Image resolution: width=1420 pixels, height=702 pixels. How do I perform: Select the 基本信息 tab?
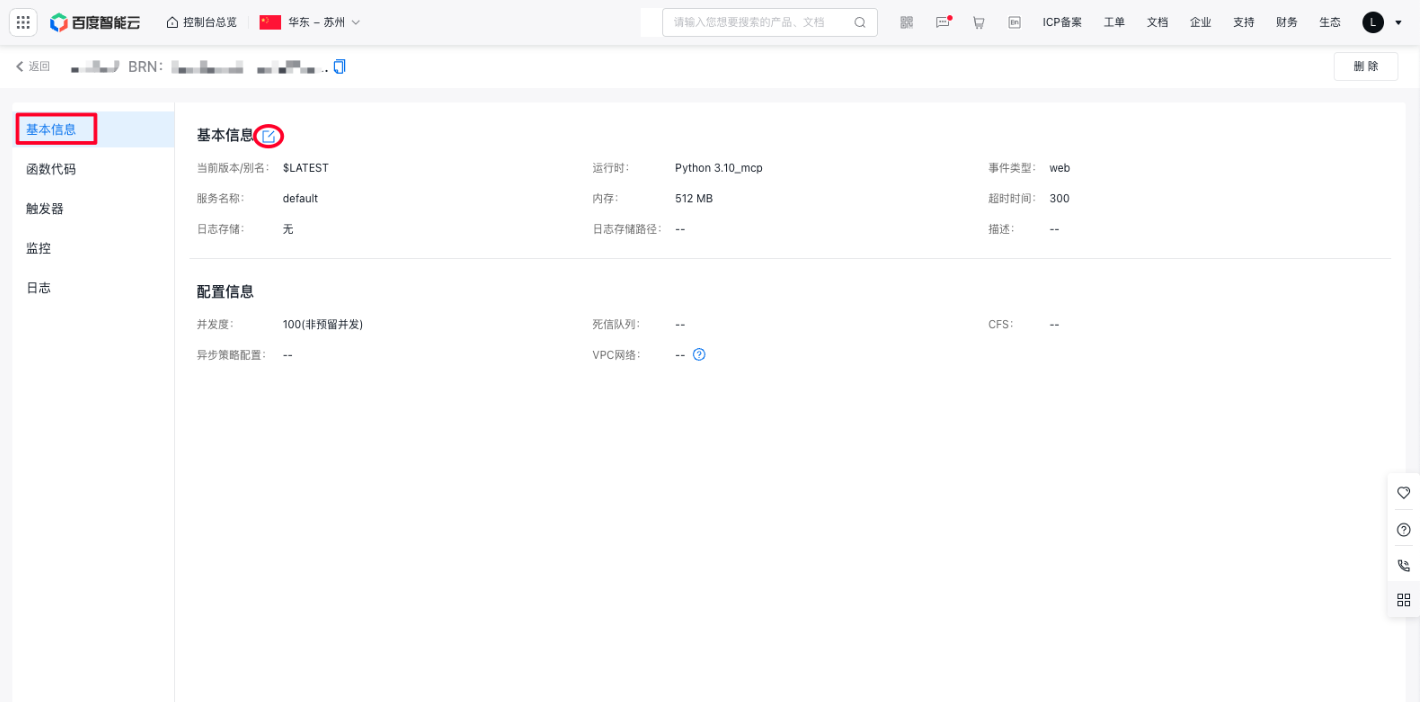(x=94, y=129)
